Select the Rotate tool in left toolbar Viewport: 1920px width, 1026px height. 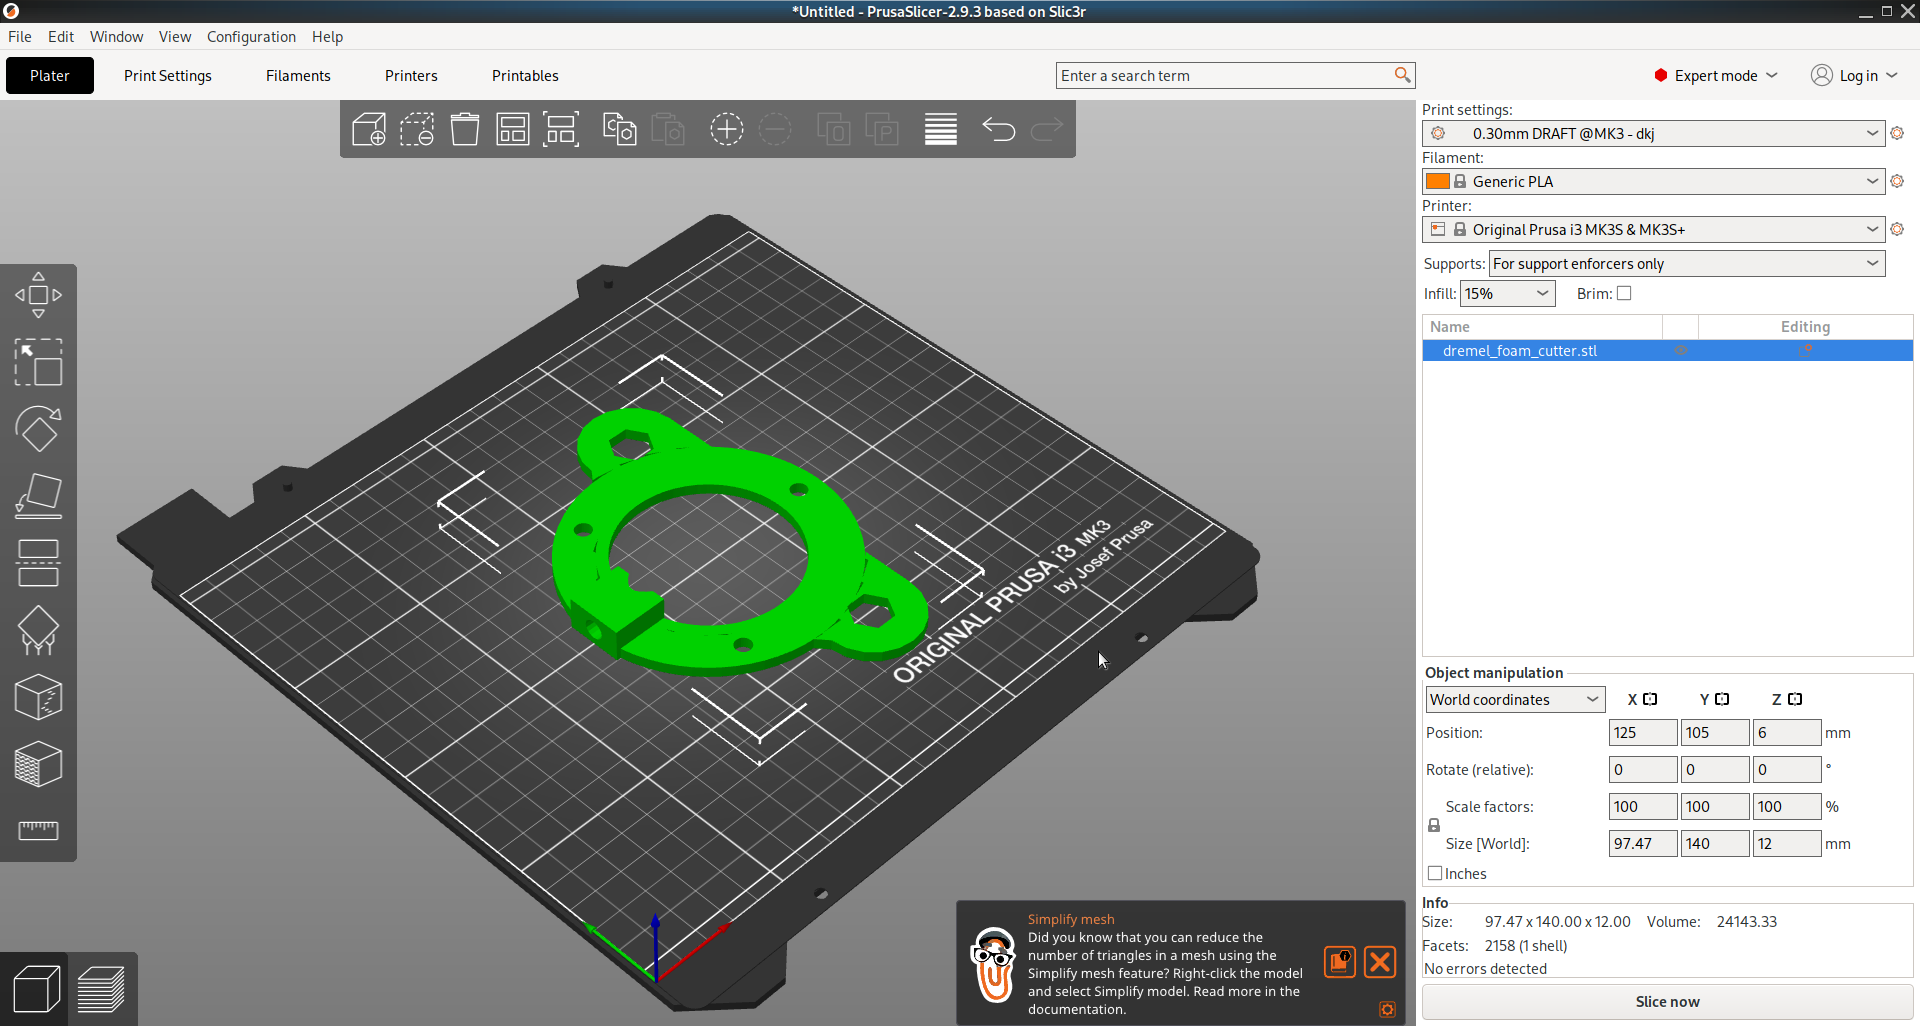pyautogui.click(x=38, y=429)
